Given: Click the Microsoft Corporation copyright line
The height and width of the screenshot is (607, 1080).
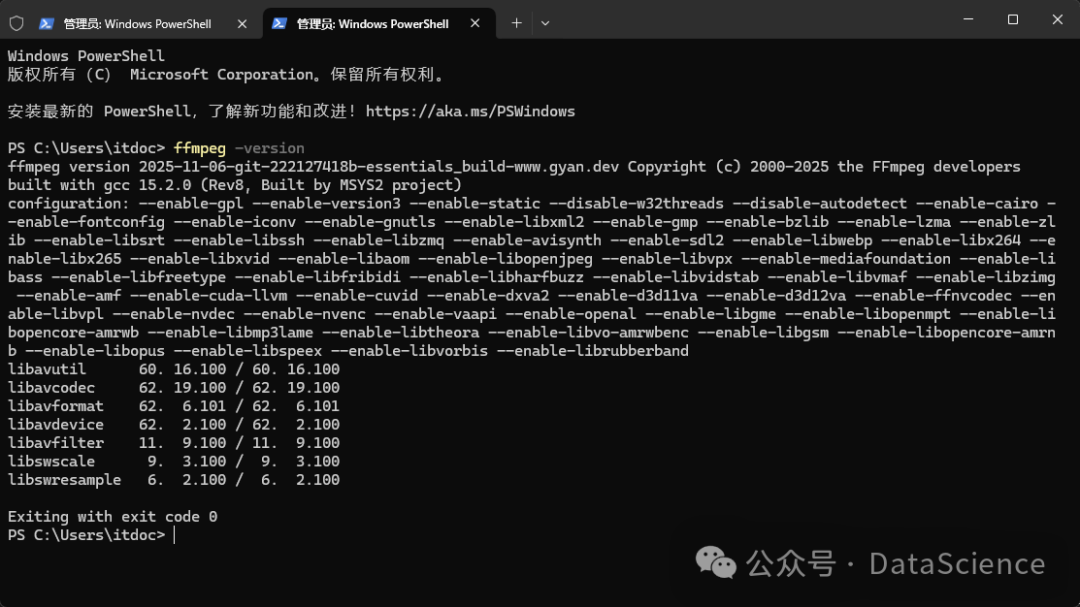Looking at the screenshot, I should click(x=226, y=74).
